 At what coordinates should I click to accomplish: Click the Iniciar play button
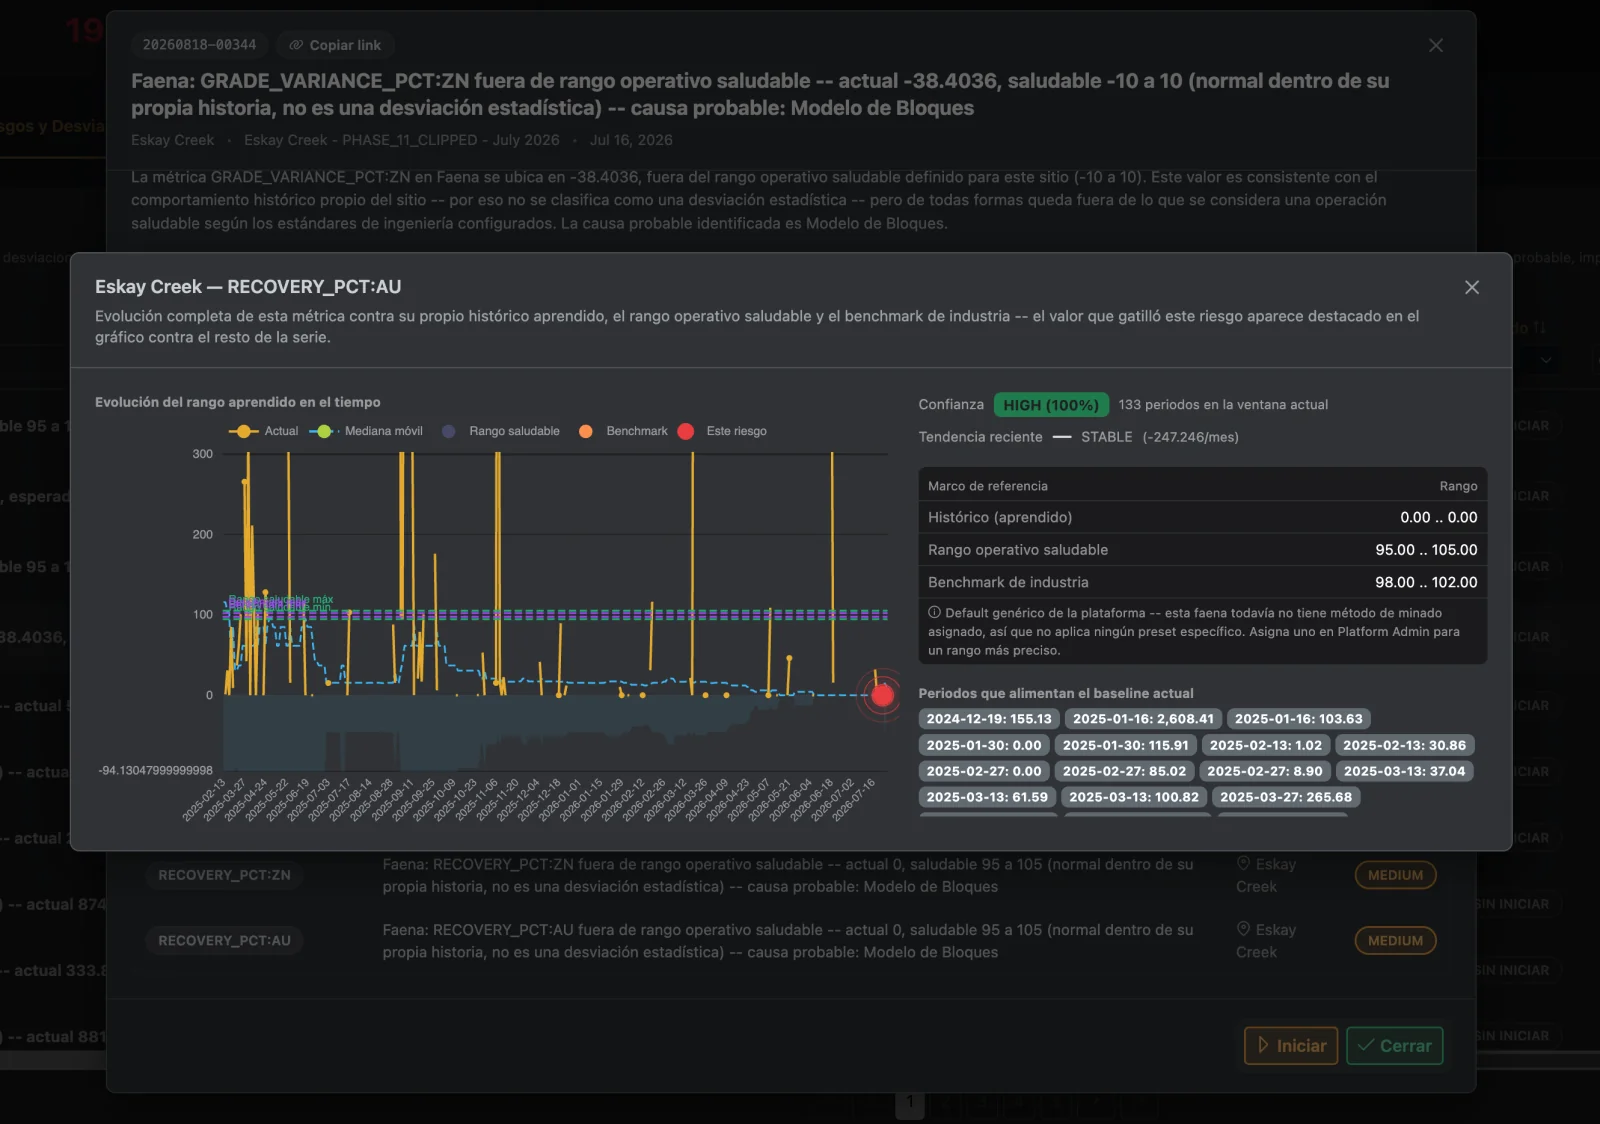pos(1291,1046)
